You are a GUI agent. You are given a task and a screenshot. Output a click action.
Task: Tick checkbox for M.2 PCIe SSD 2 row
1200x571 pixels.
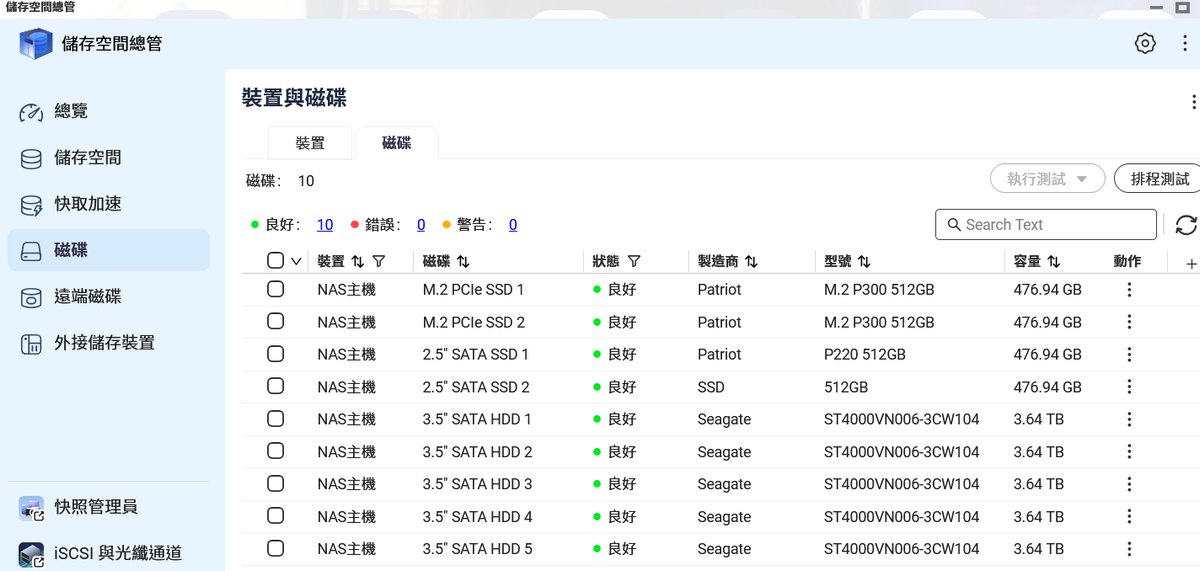tap(276, 322)
